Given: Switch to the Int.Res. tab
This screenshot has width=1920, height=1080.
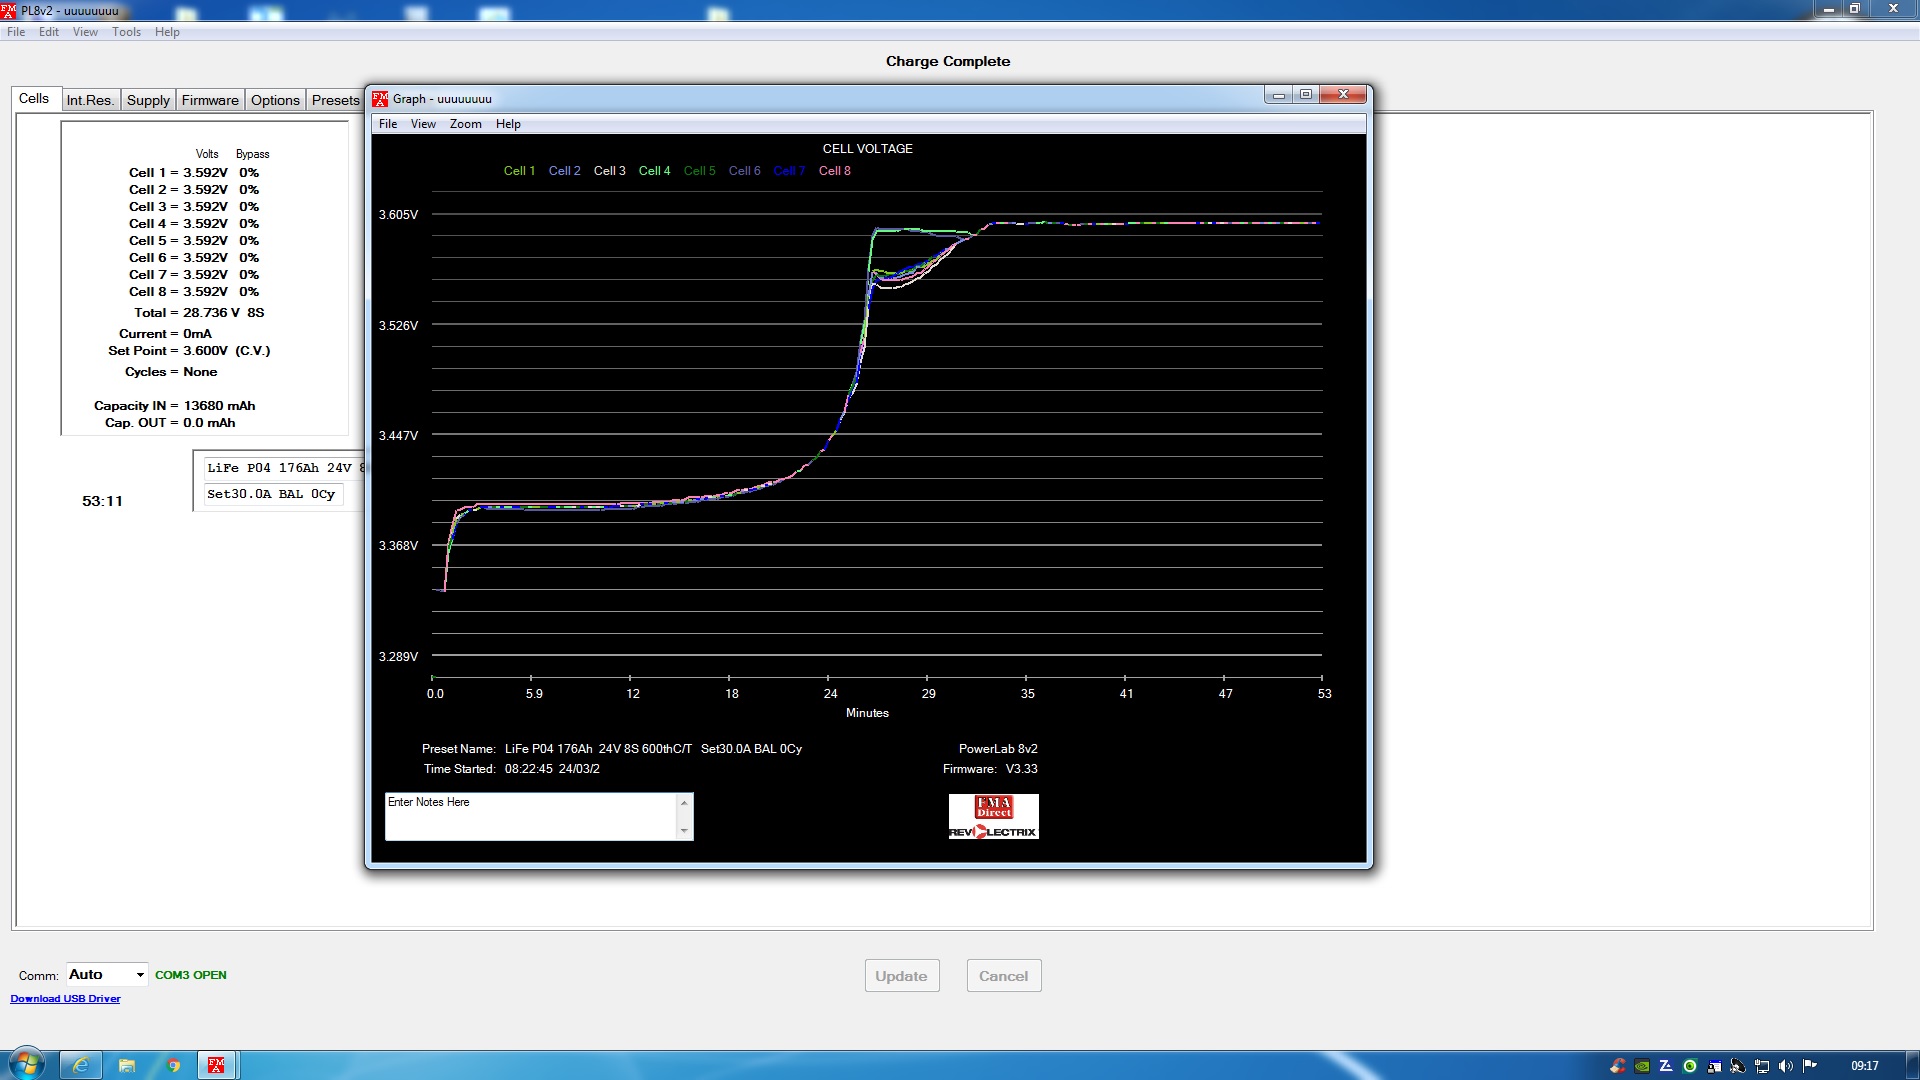Looking at the screenshot, I should pyautogui.click(x=90, y=100).
